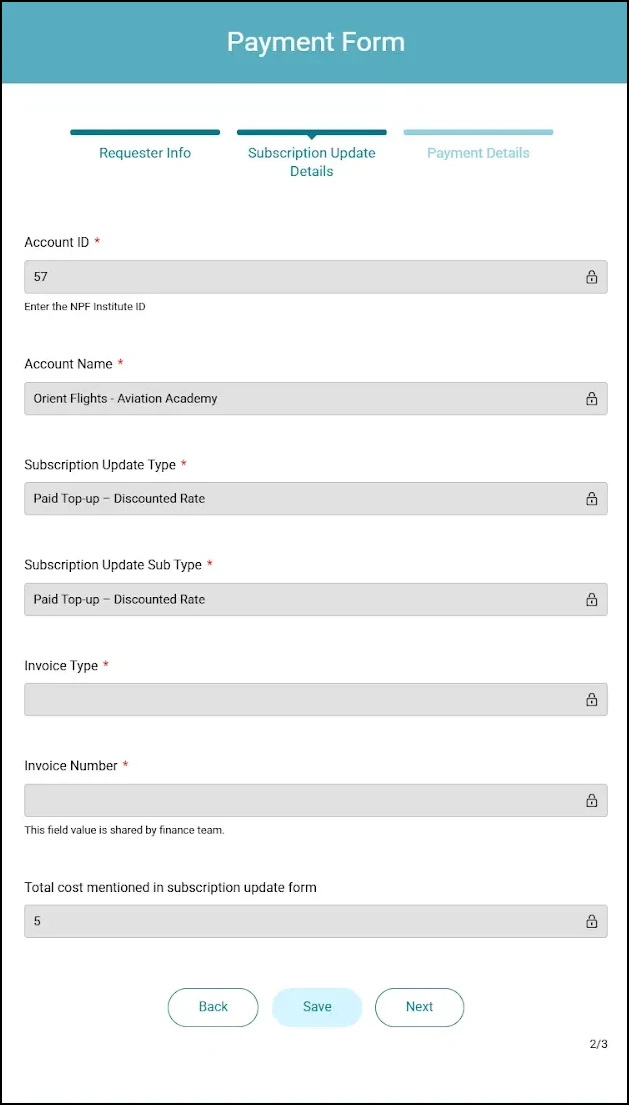The image size is (629, 1105).
Task: Click the Total cost field showing 5
Action: click(x=300, y=922)
